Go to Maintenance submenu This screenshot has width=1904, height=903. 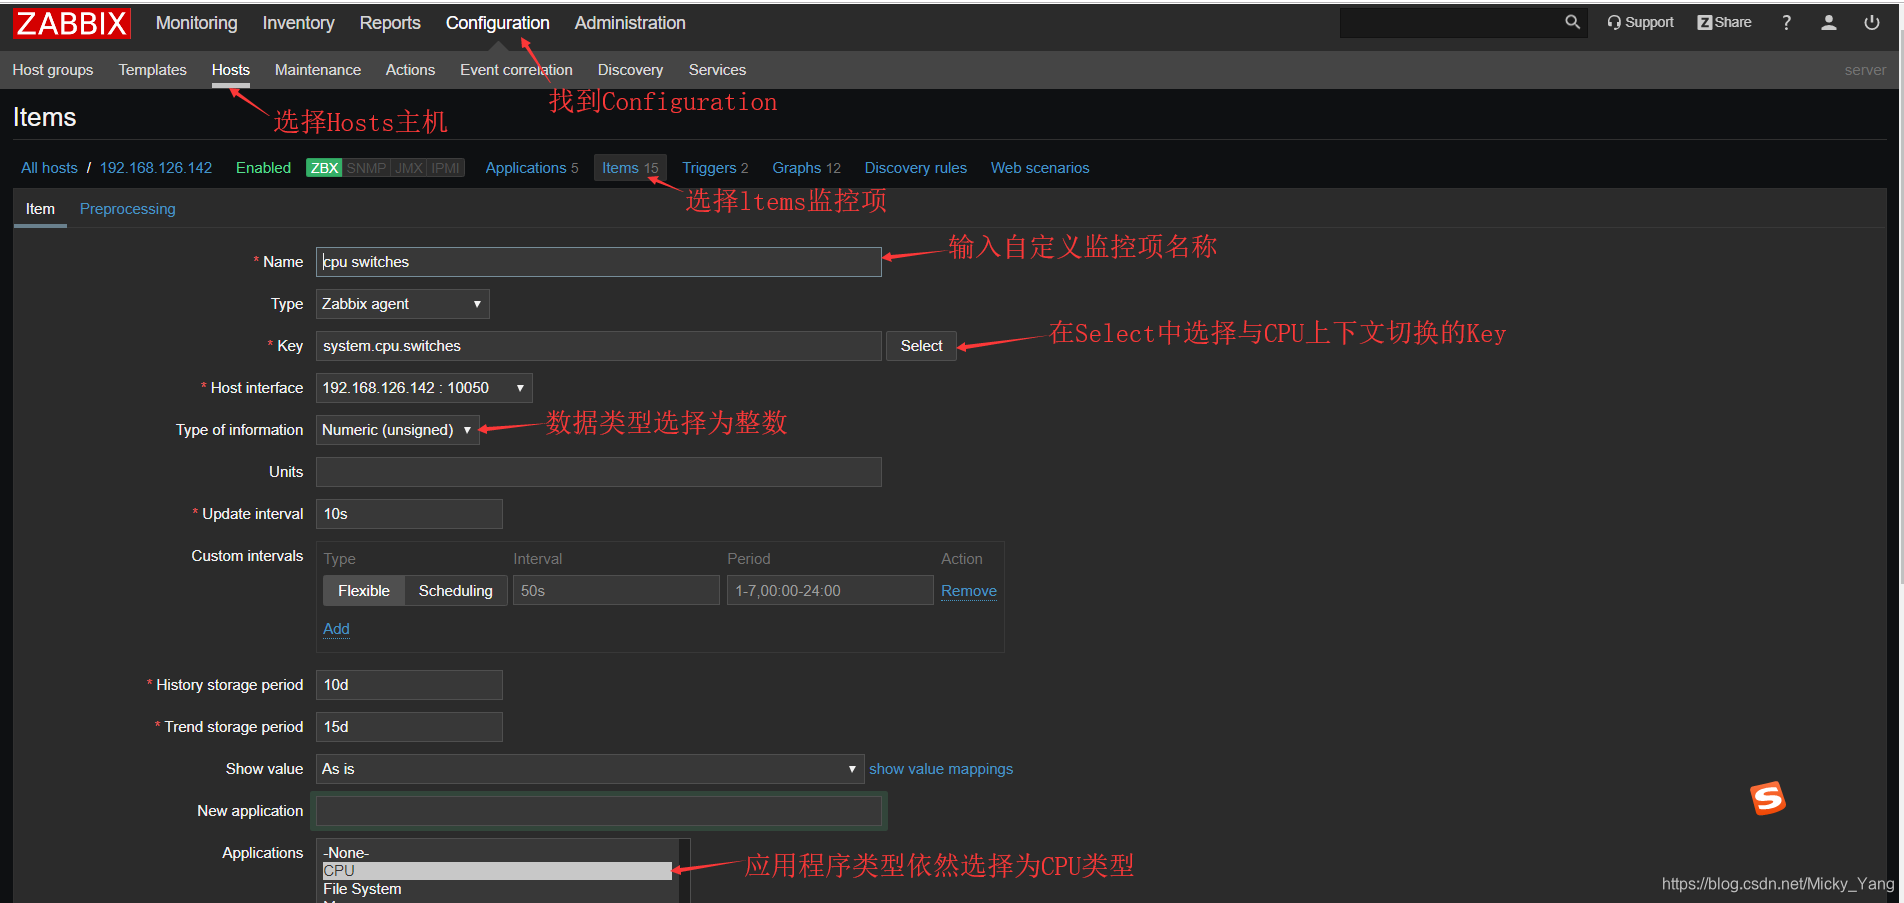tap(318, 70)
